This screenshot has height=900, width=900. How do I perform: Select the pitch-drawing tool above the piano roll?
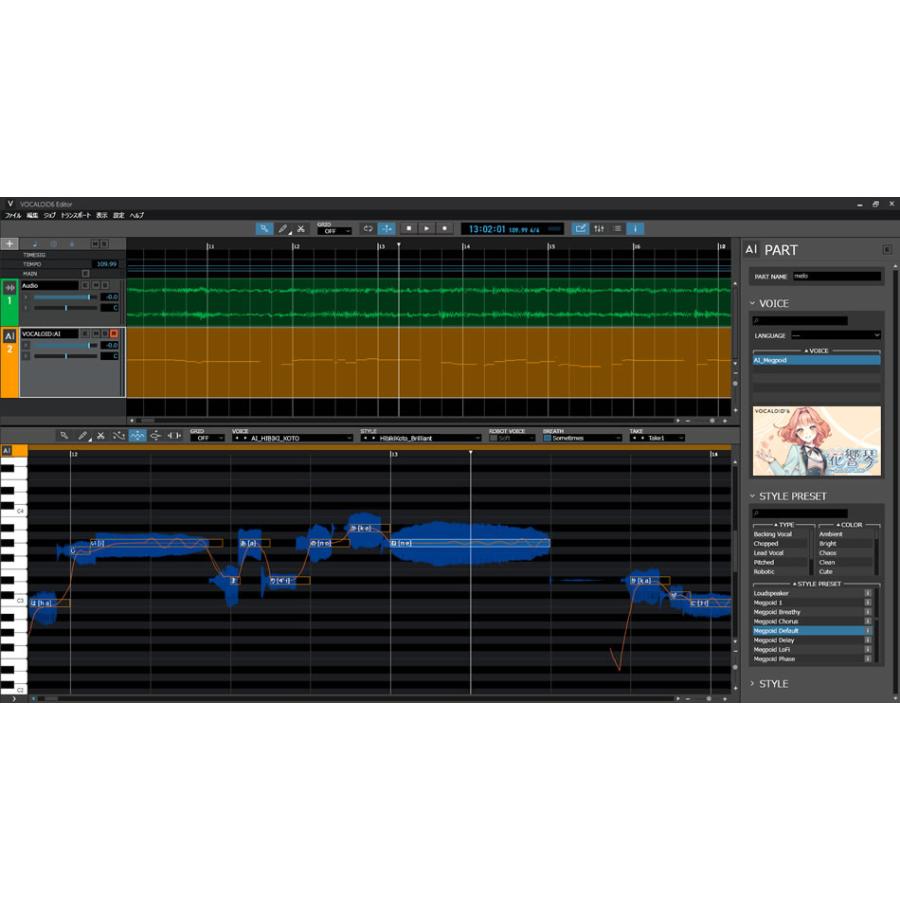click(138, 436)
